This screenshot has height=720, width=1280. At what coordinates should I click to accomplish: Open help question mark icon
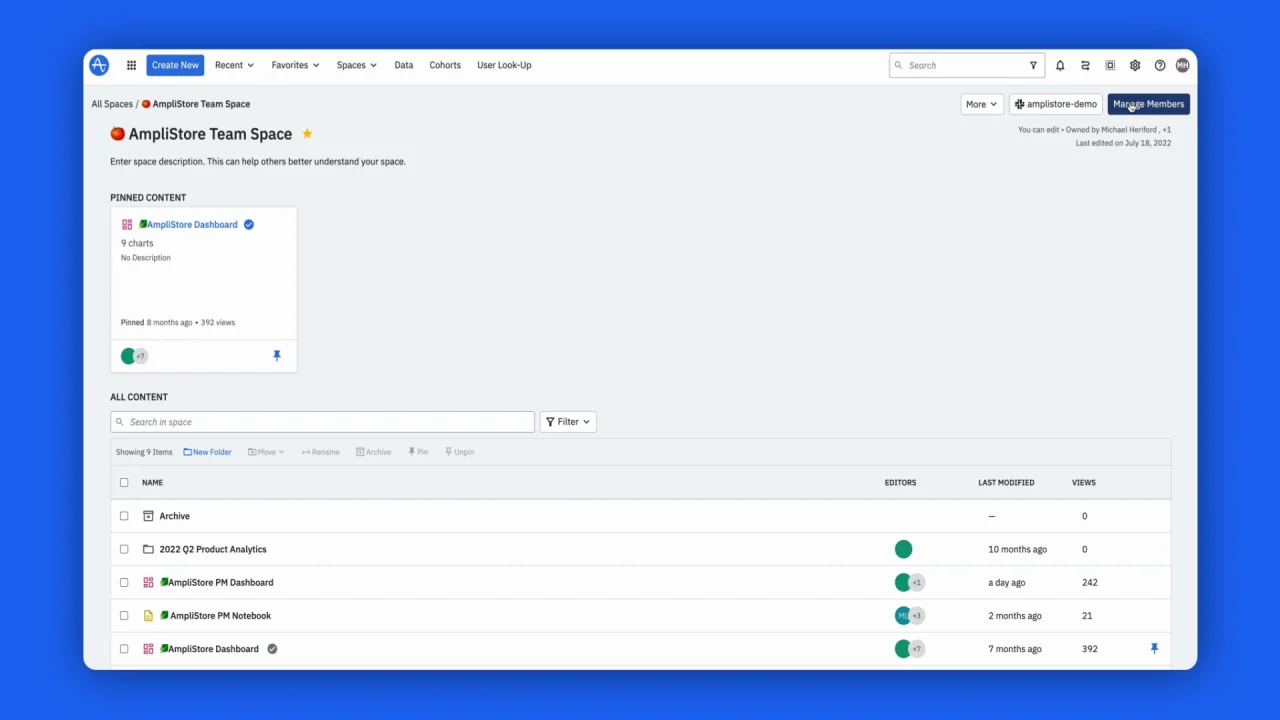pyautogui.click(x=1160, y=65)
